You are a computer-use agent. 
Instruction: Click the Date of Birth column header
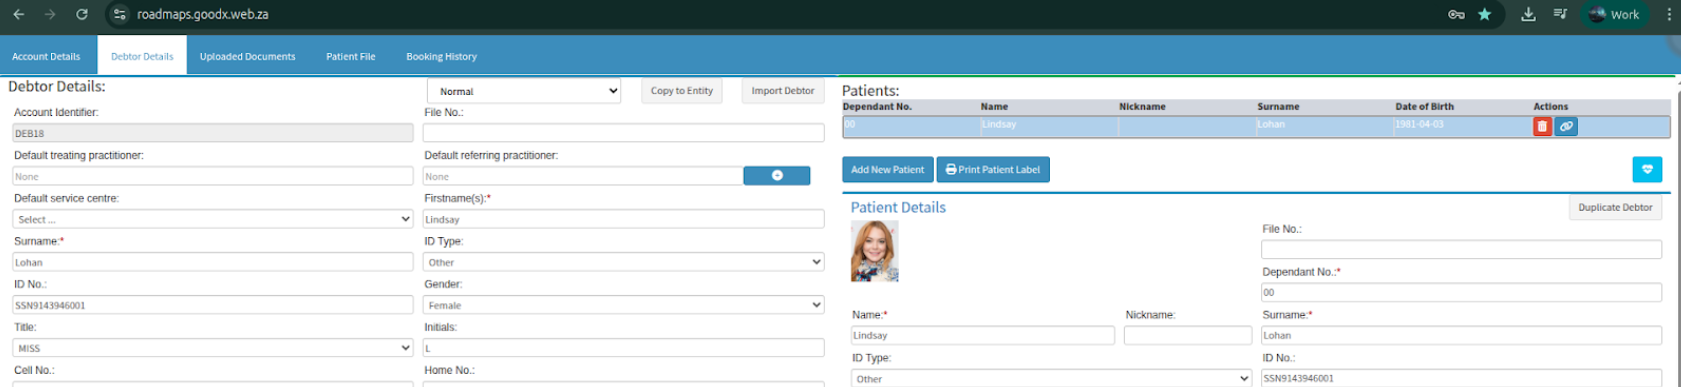click(1424, 106)
